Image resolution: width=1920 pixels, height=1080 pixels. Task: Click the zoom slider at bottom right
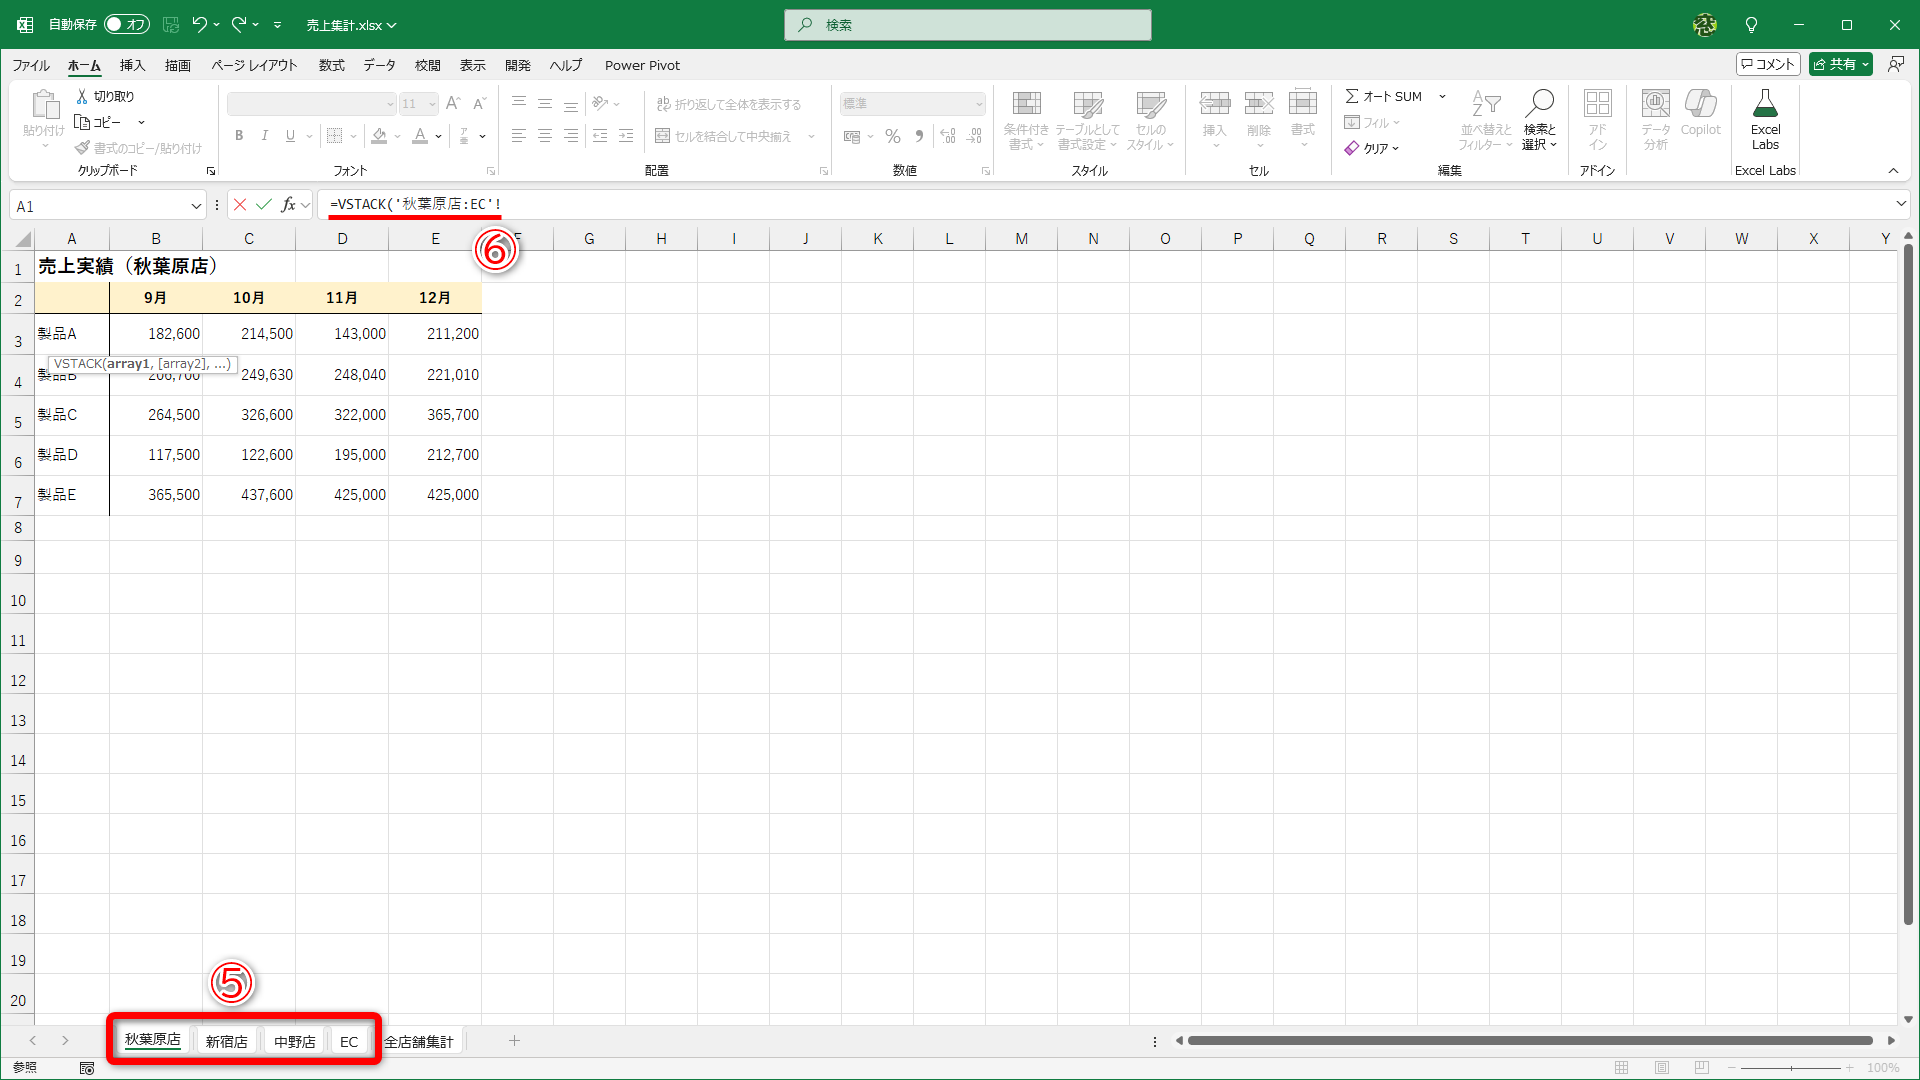(x=1791, y=1068)
